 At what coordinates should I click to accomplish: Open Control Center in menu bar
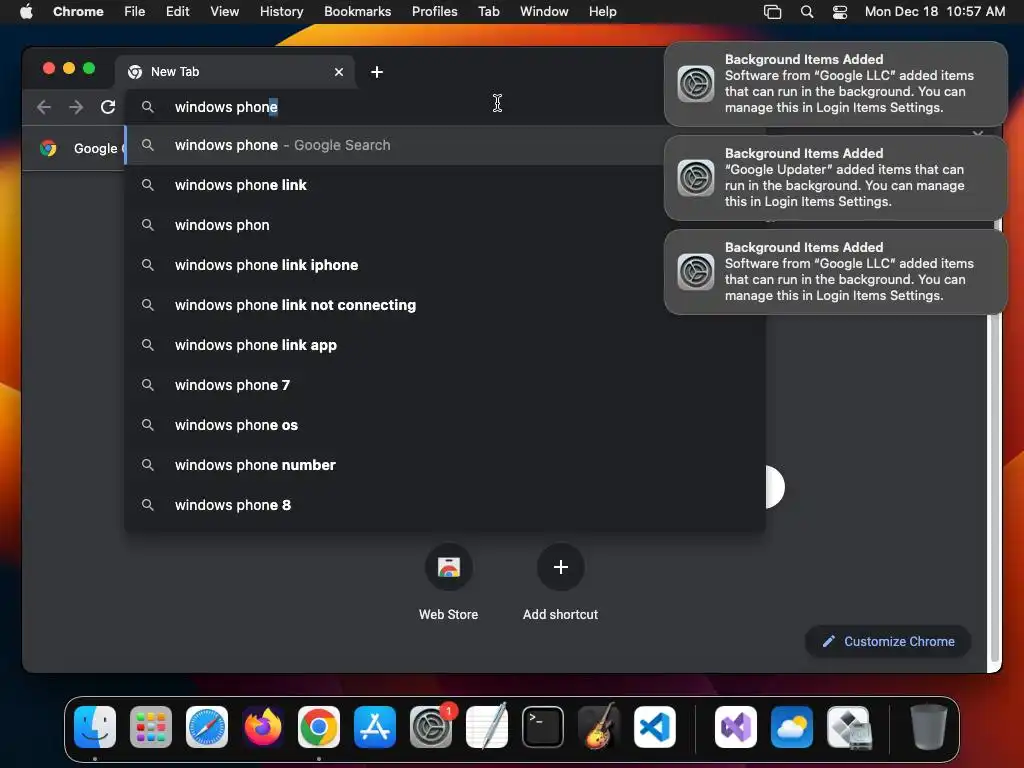[x=840, y=11]
